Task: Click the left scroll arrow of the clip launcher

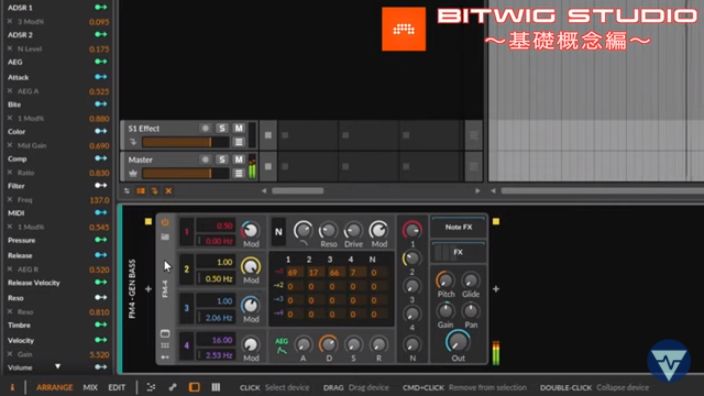Action: pos(264,191)
